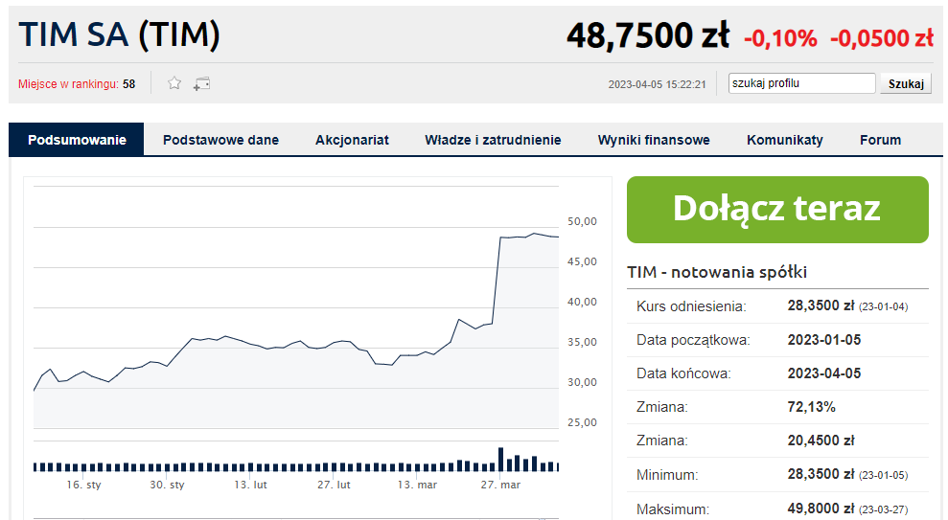Click the TIM SA (TIM) company title
Screen dimensions: 948x520
click(120, 36)
